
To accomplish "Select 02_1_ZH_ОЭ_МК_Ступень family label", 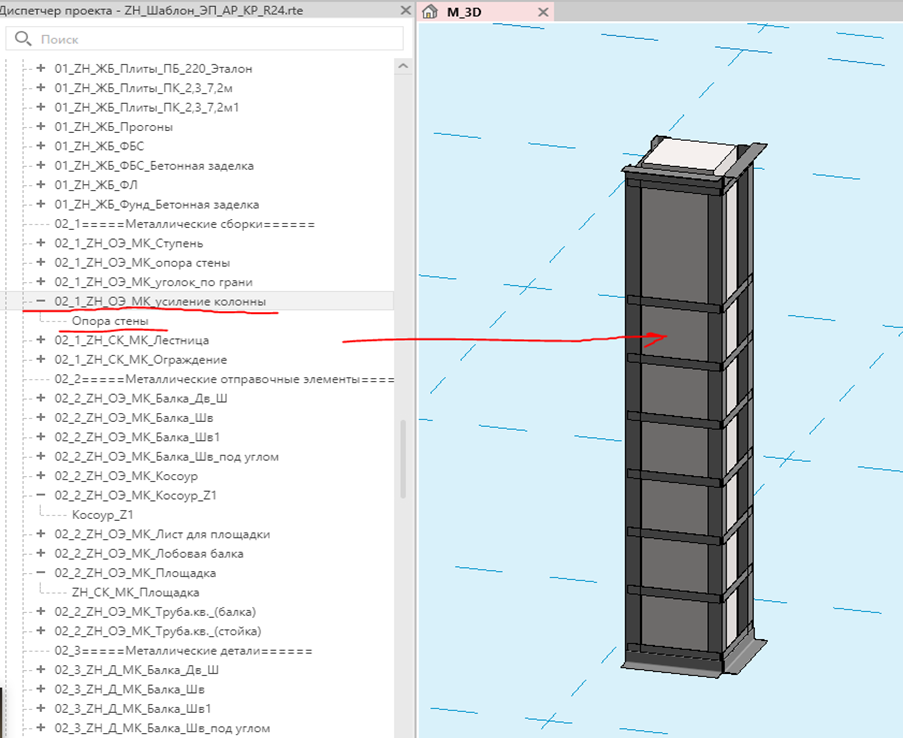I will (128, 243).
